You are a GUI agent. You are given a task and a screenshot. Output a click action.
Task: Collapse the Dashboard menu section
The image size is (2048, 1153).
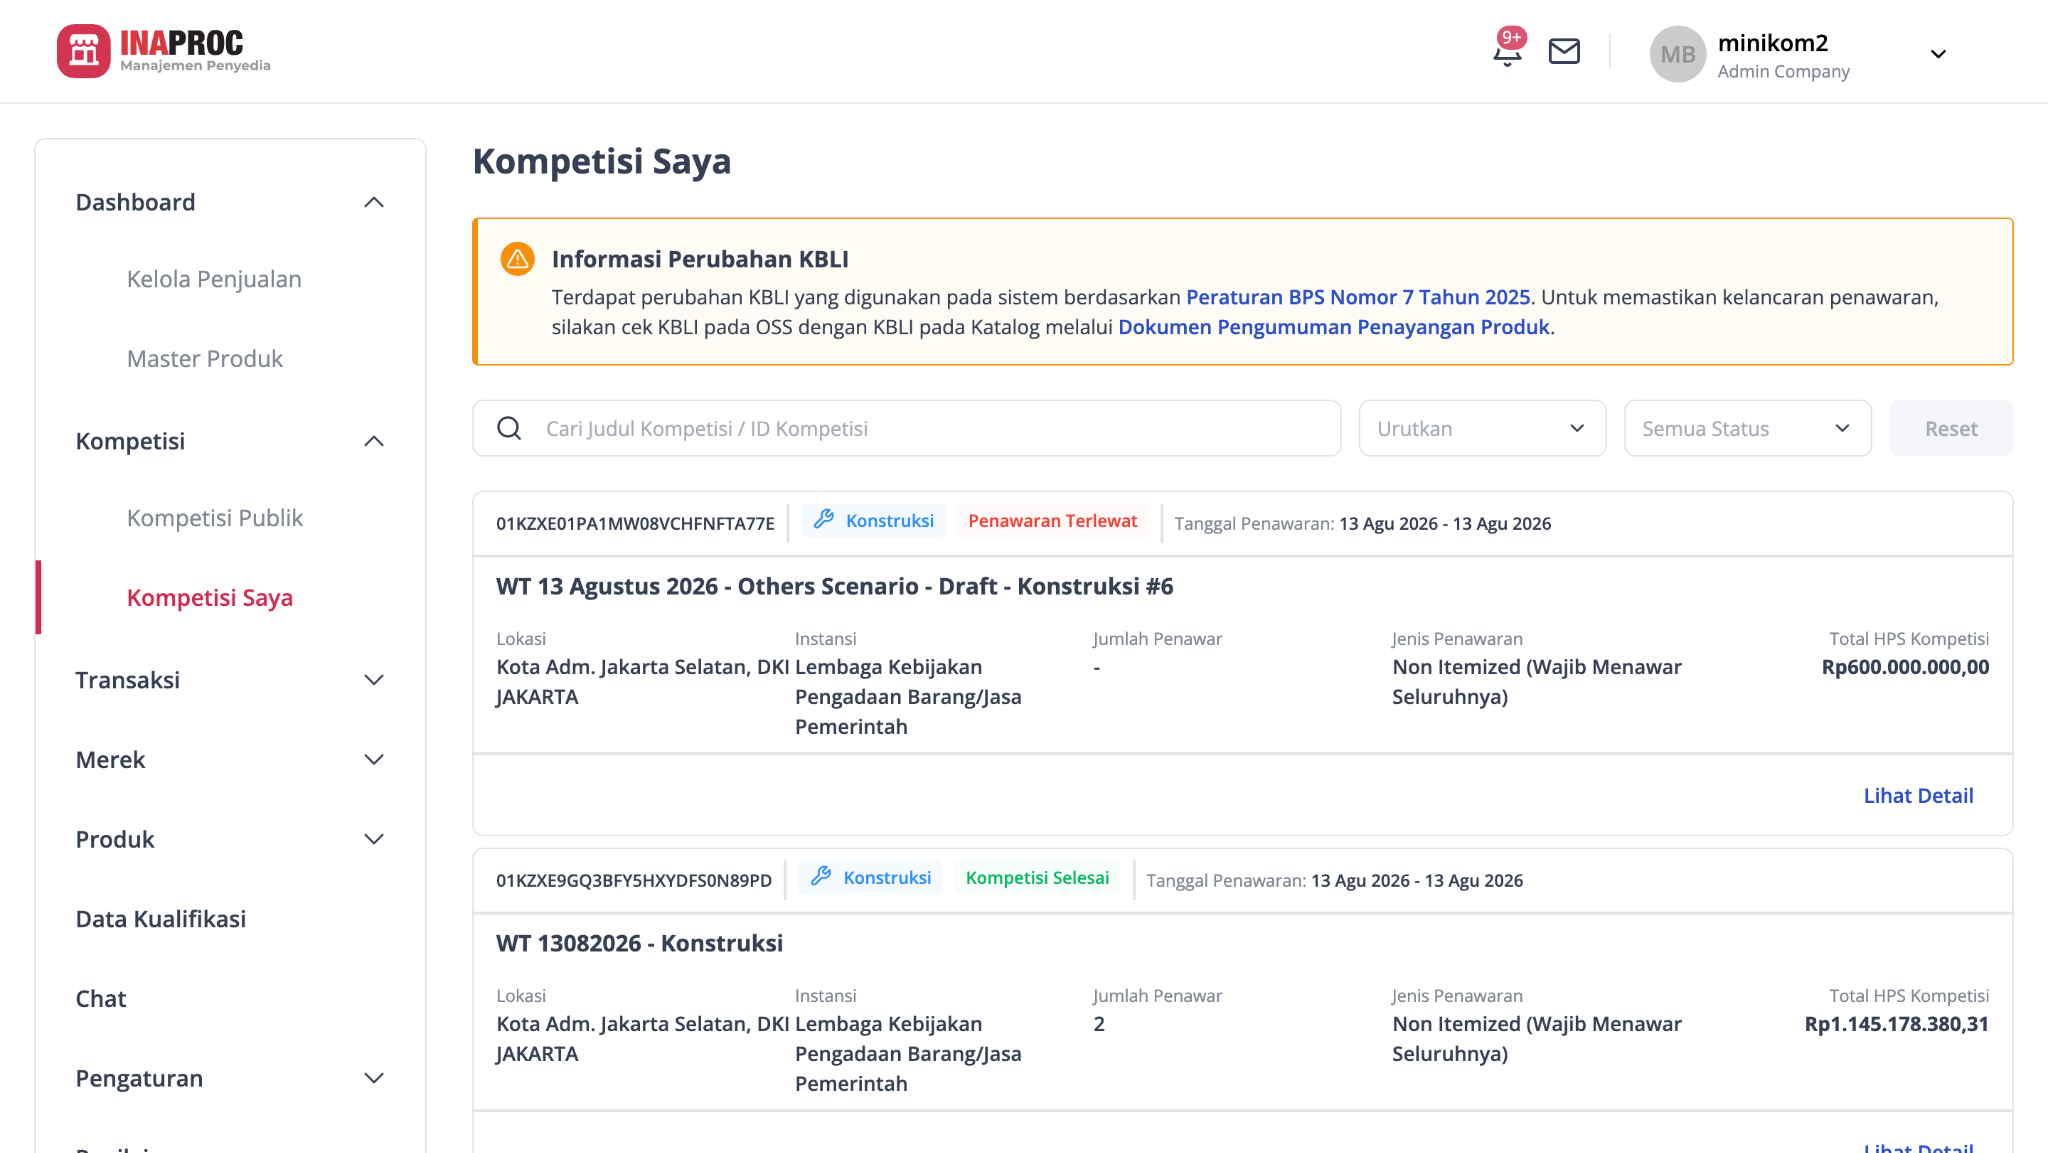pos(374,202)
